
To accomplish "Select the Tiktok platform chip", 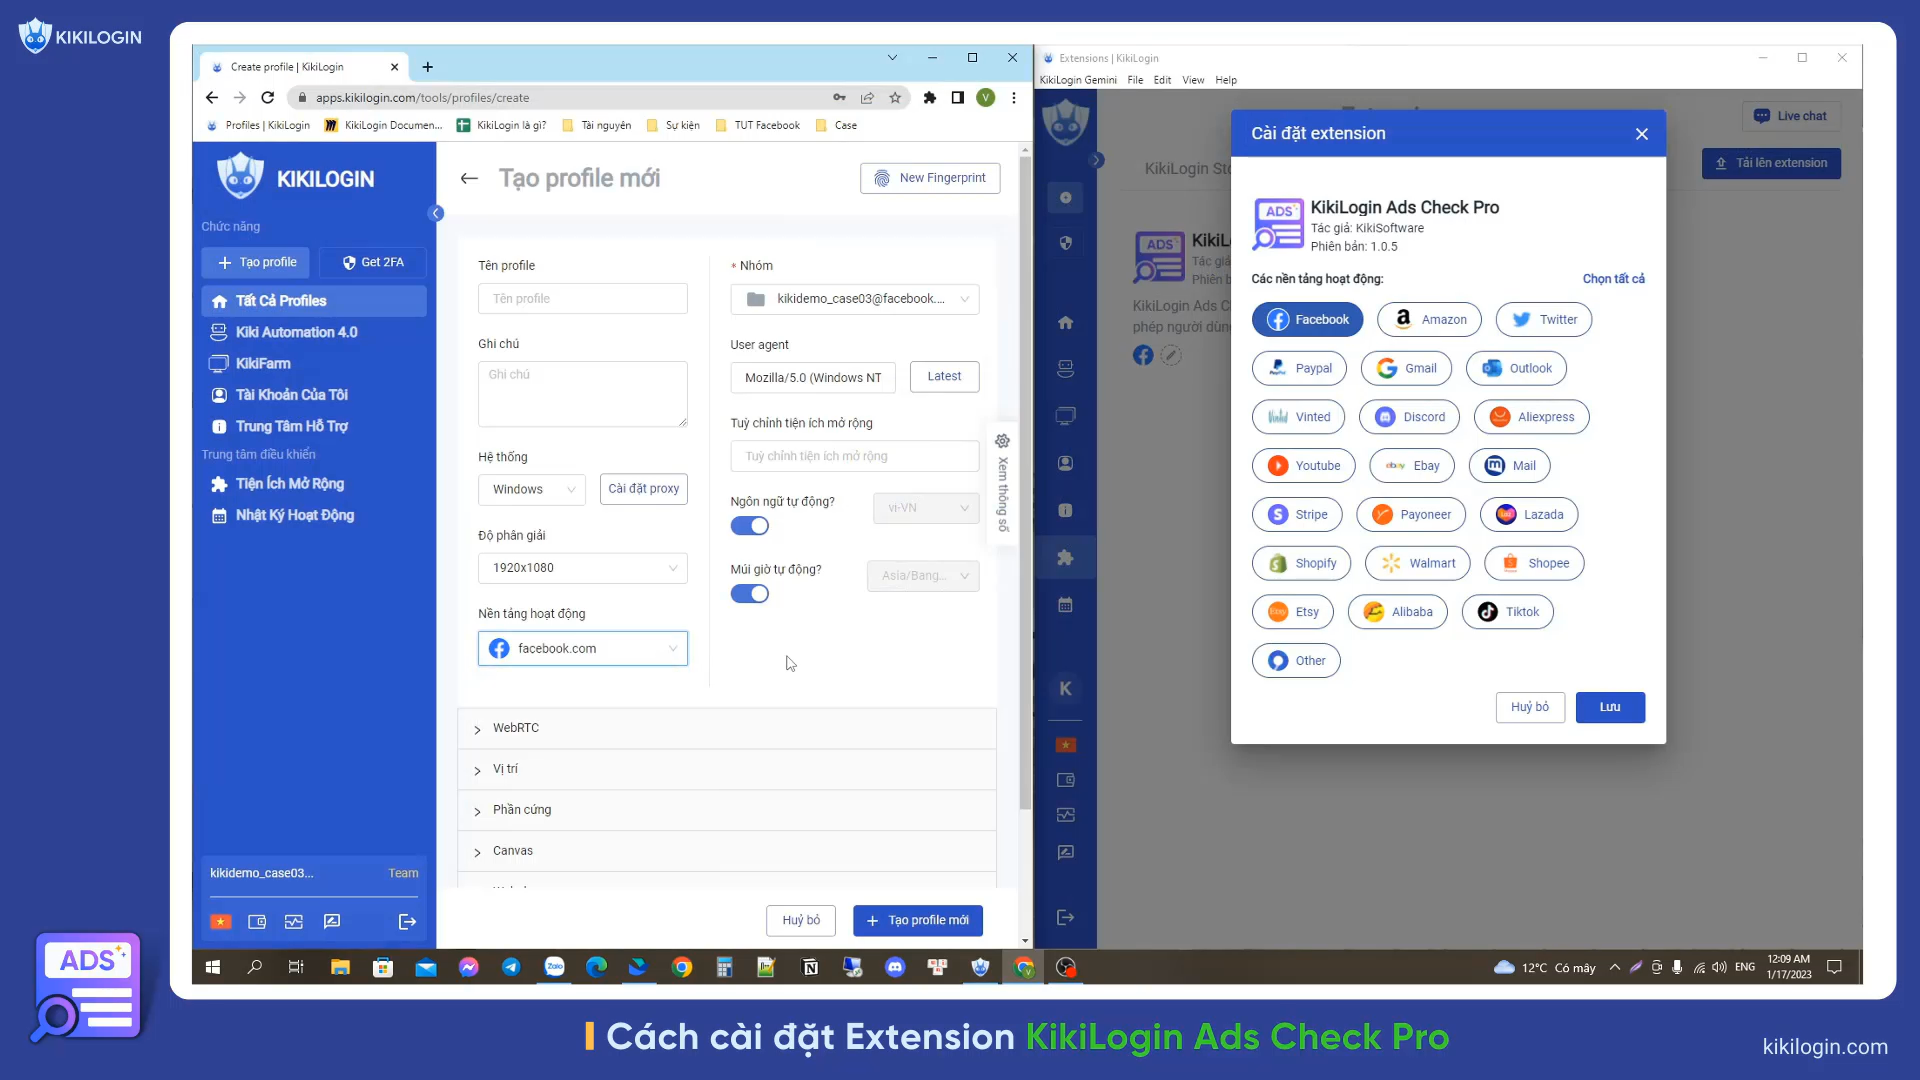I will [1507, 612].
